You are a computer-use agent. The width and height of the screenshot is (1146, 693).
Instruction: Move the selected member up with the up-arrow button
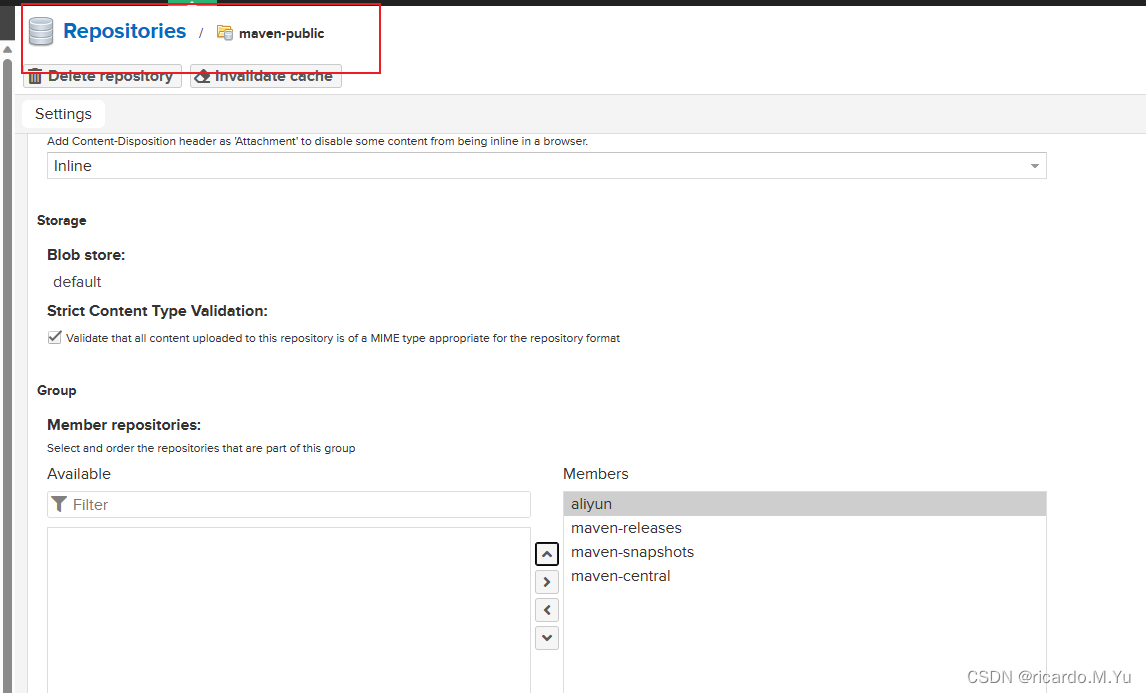point(546,553)
